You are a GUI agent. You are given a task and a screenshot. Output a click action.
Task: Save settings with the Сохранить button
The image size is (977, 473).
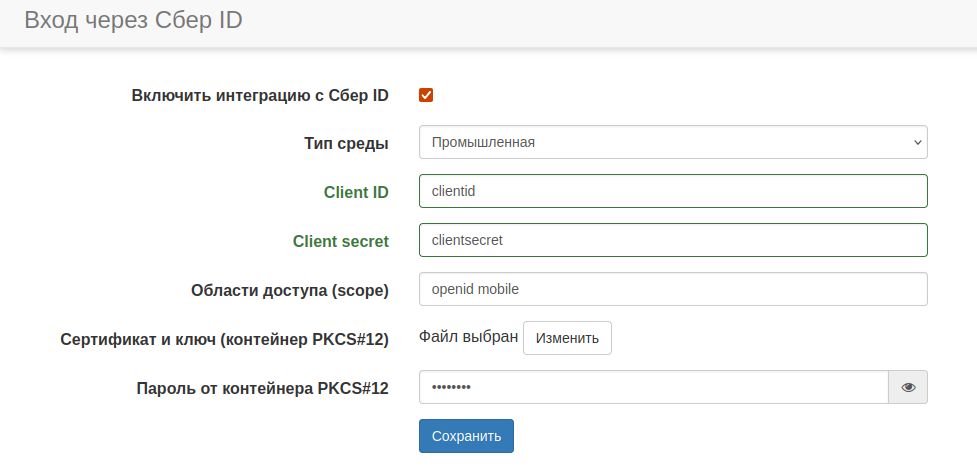466,436
